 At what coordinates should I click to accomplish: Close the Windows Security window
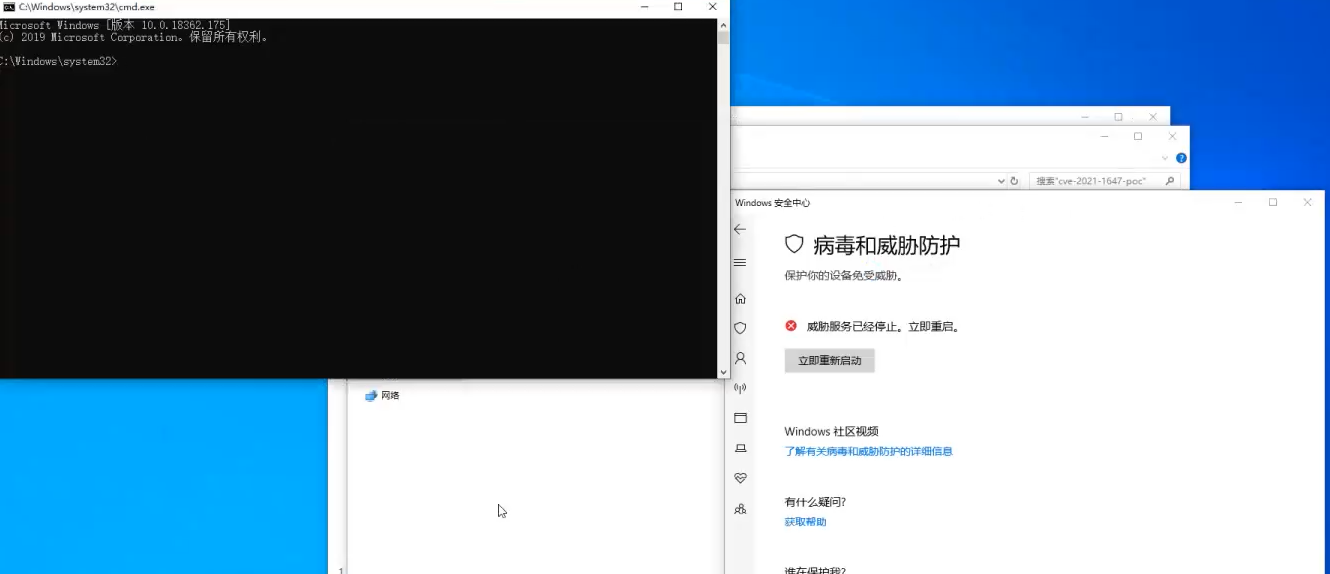pos(1307,202)
